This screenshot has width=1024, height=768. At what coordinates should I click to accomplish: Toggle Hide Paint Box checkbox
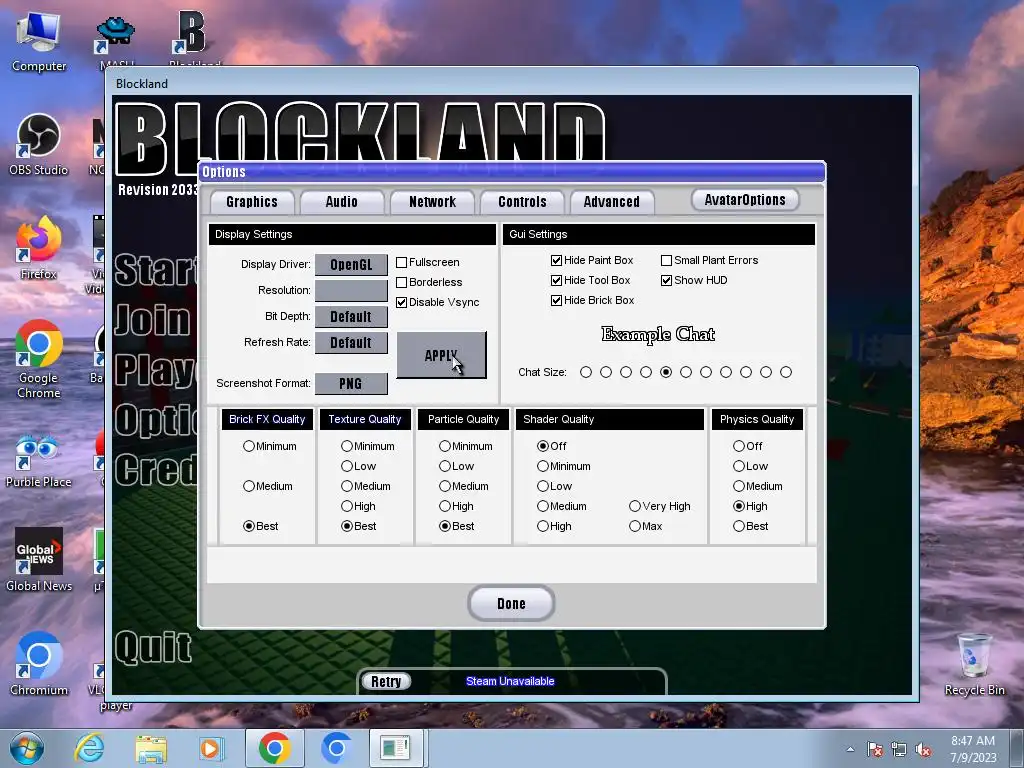(x=556, y=261)
